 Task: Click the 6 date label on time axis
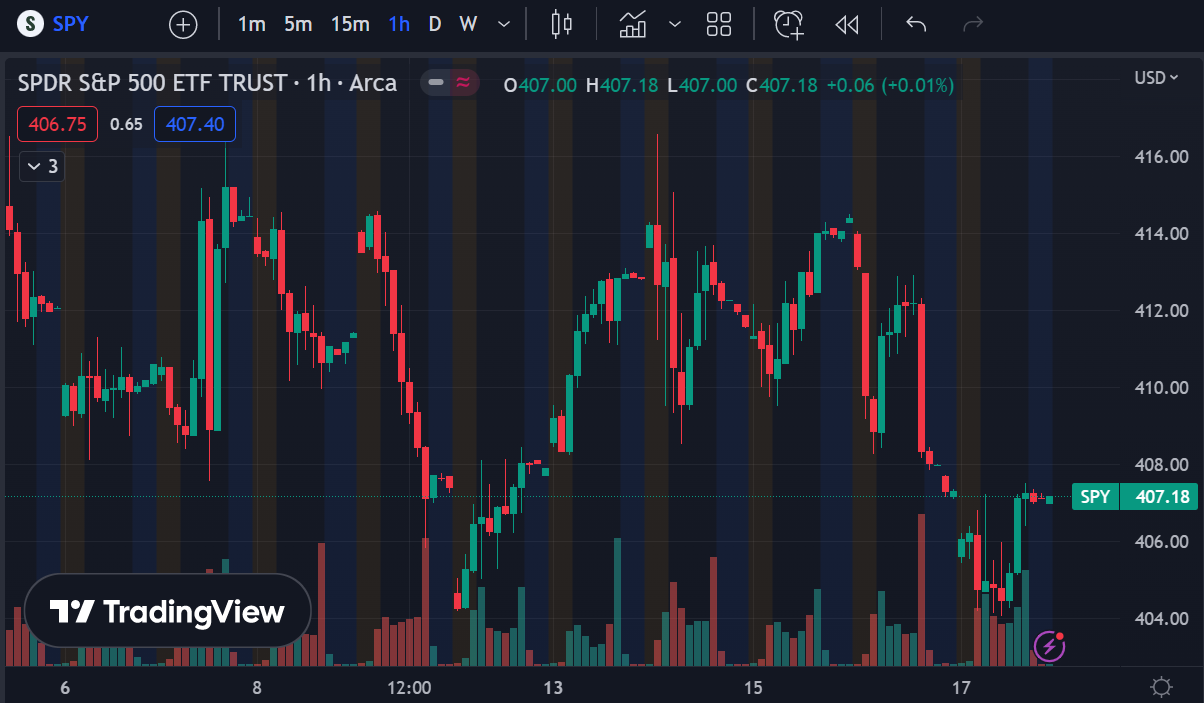pos(65,688)
